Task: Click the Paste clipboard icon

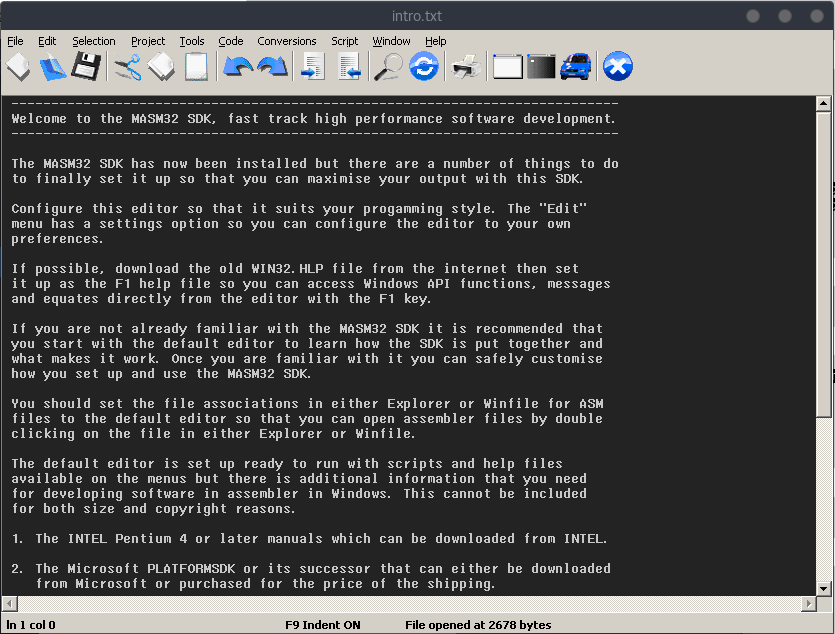Action: click(196, 67)
